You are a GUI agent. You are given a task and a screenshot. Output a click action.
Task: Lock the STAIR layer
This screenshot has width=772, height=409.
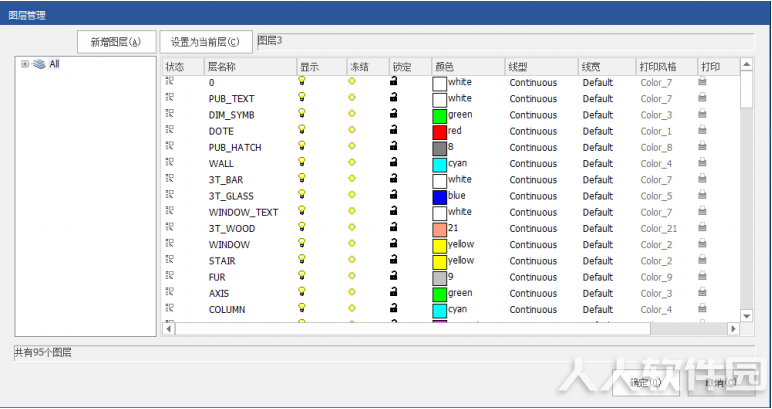tap(393, 260)
